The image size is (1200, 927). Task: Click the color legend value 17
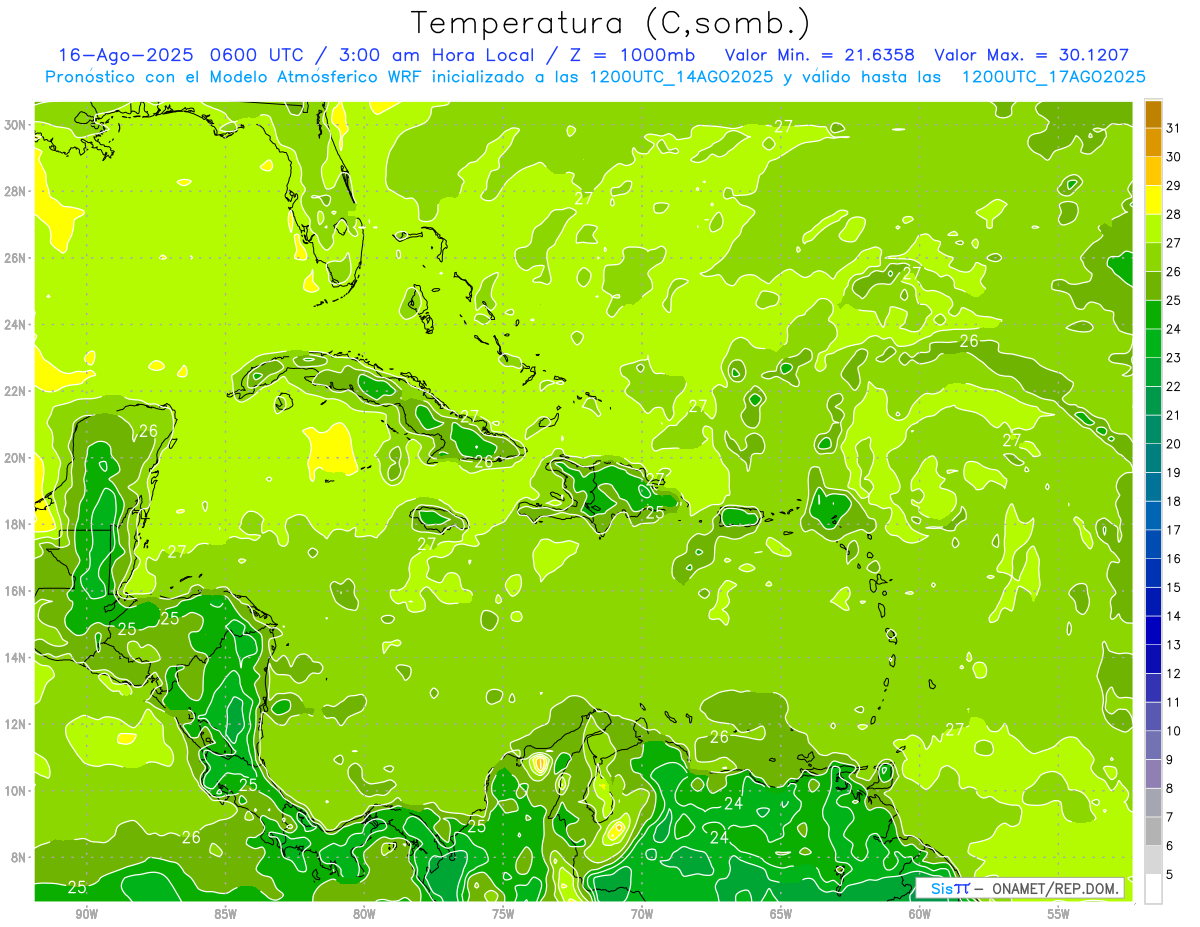click(1174, 530)
